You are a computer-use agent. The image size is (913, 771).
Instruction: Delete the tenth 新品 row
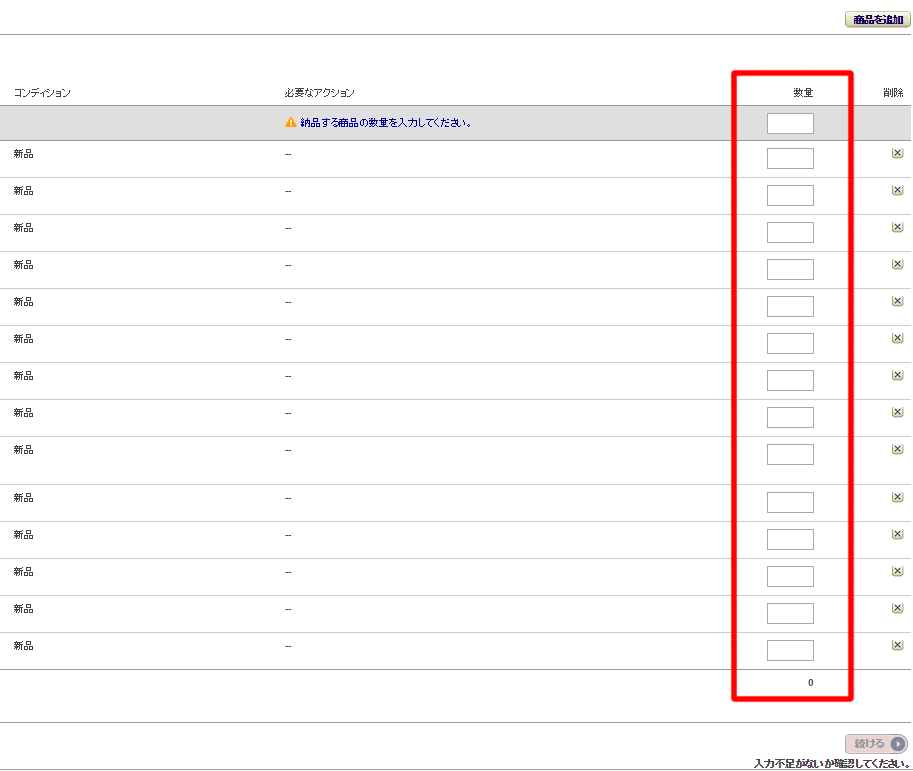click(897, 497)
